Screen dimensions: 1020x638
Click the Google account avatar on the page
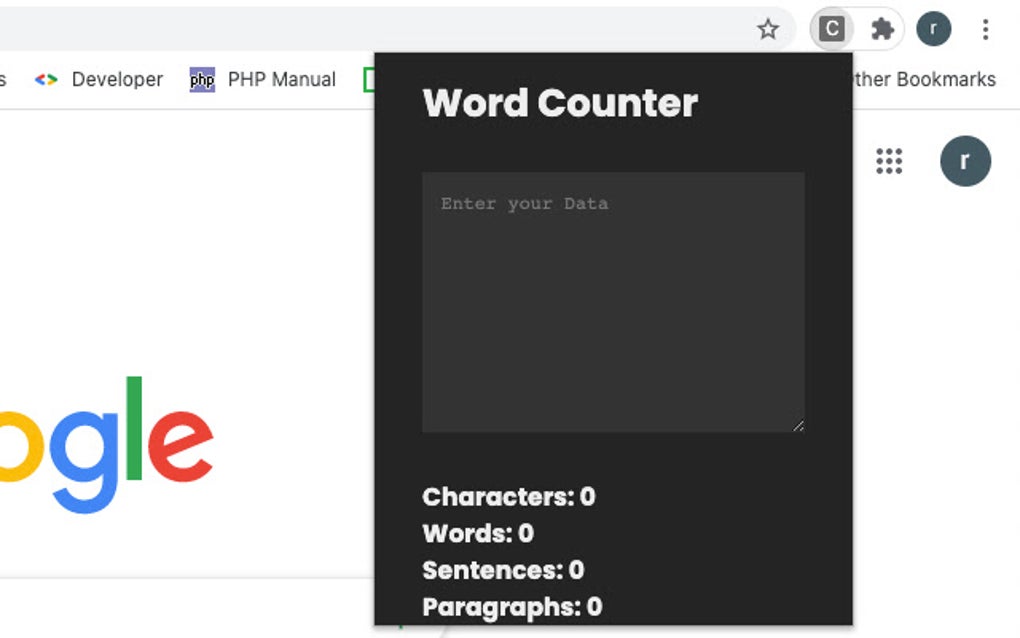965,161
